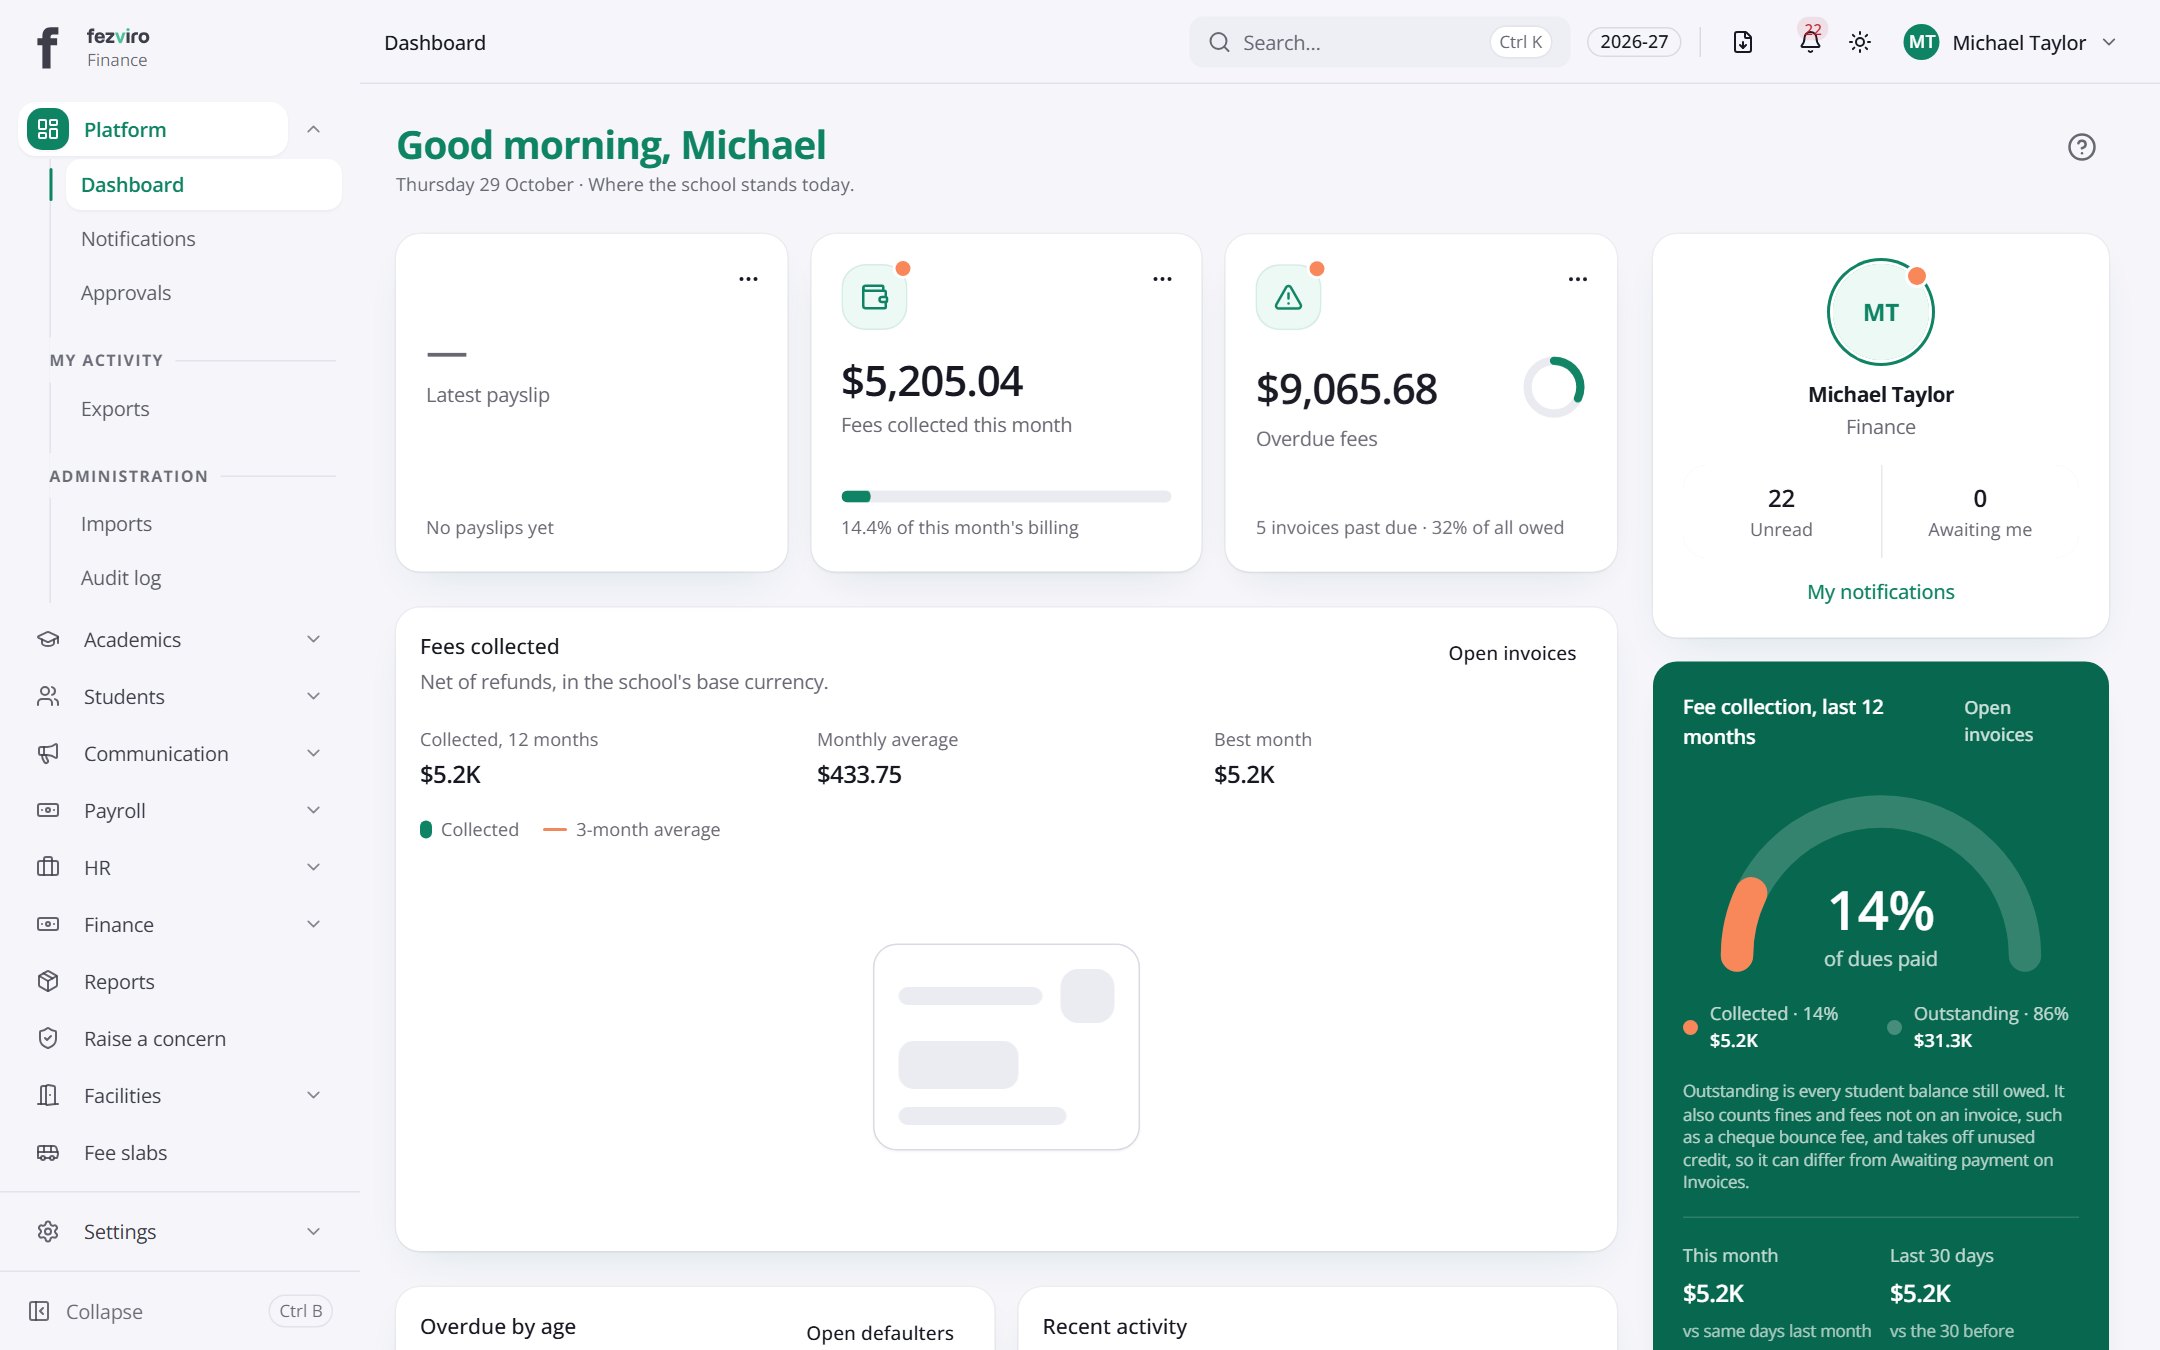Open Audit log in sidebar
Image resolution: width=2160 pixels, height=1350 pixels.
(121, 578)
